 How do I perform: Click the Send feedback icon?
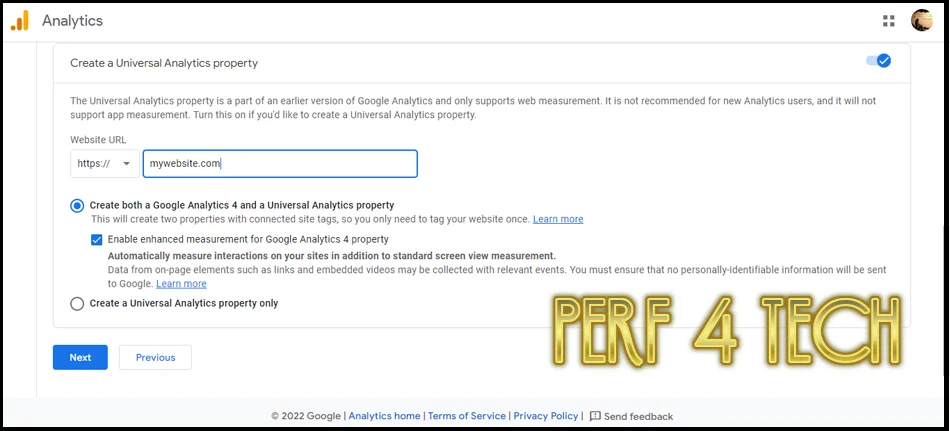click(x=595, y=416)
